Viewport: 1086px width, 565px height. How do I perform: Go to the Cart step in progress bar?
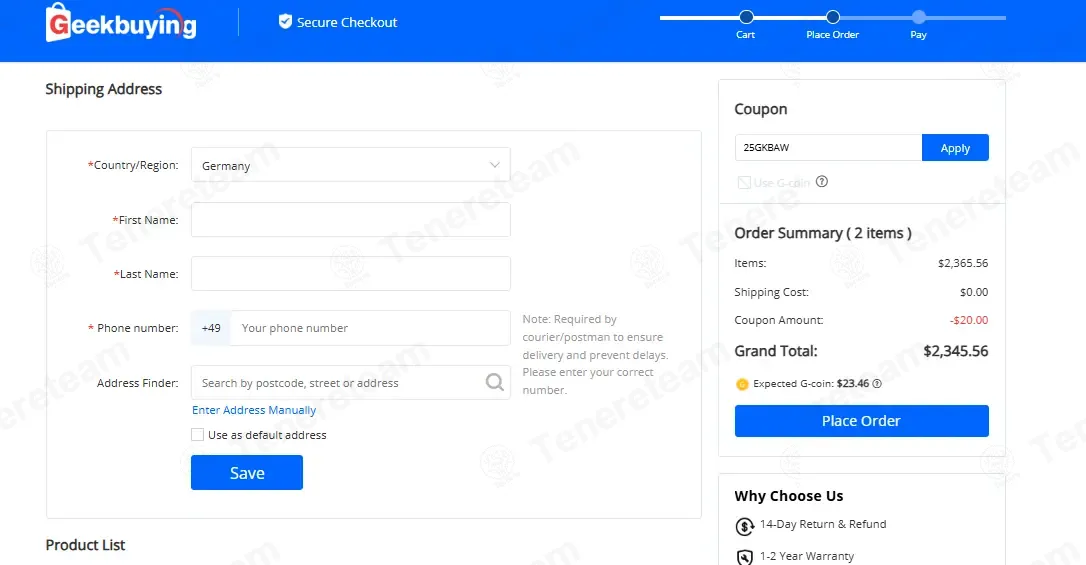click(746, 17)
